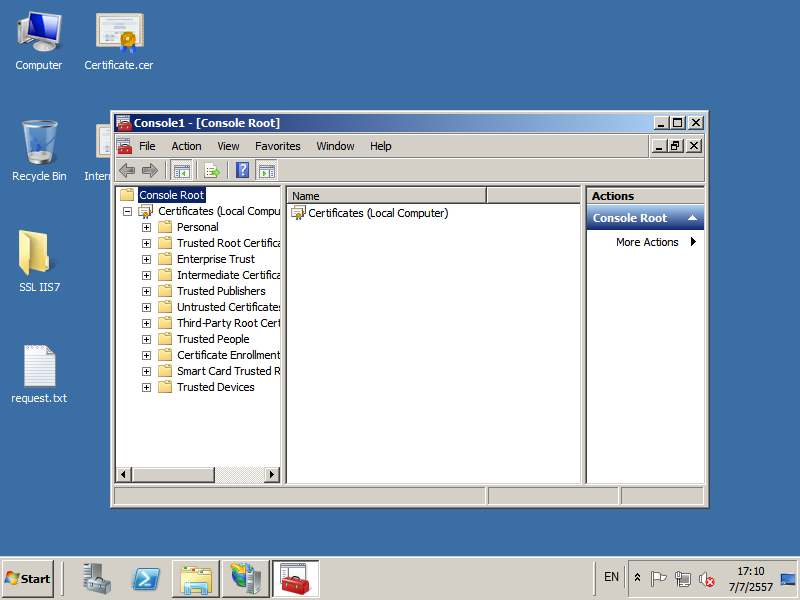The width and height of the screenshot is (800, 600).
Task: Expand the Trusted Publishers tree node
Action: [x=146, y=291]
